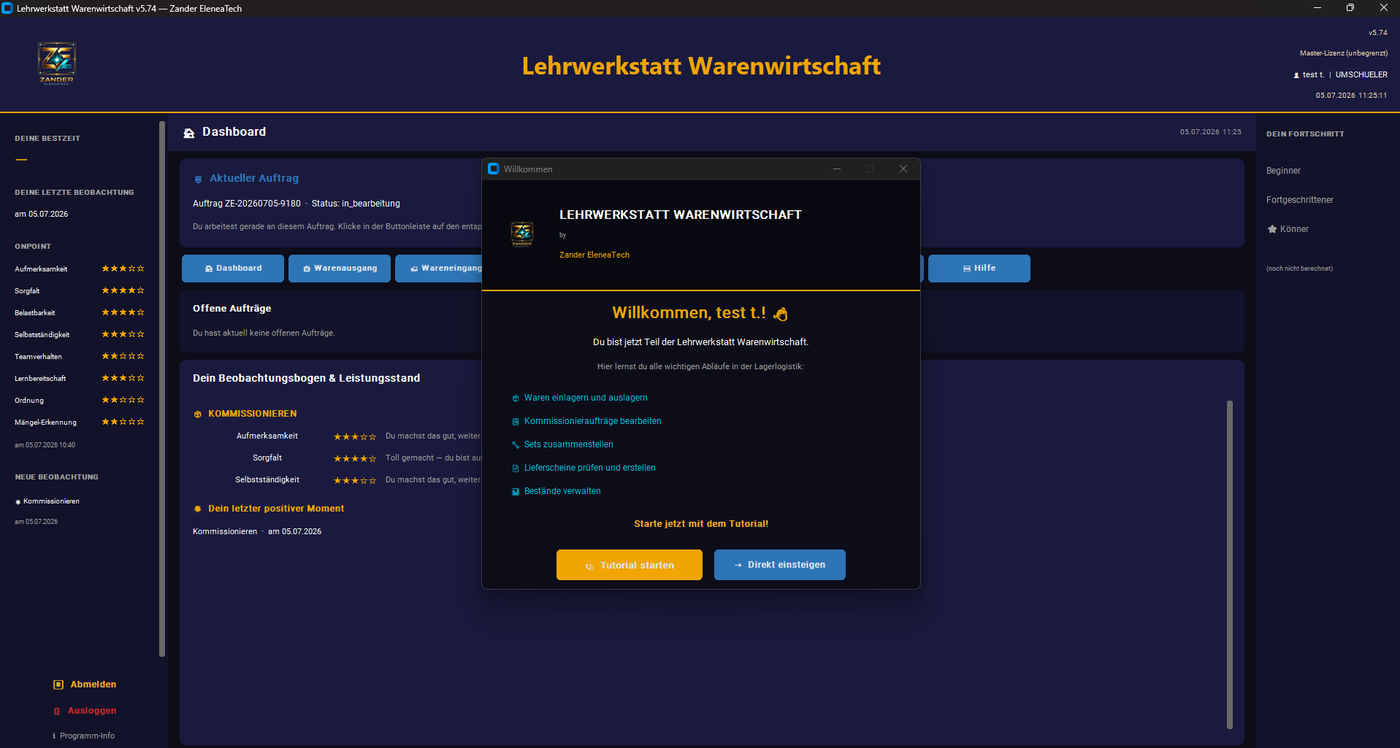
Task: Click the Aufmerksamkeit star rating in ONPOINT list
Action: tap(123, 269)
